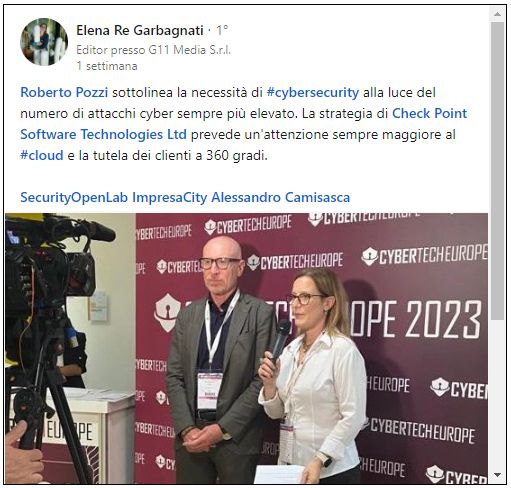Open the Roberto Pozzi mention link
Screen dimensions: 511x488
(x=64, y=92)
